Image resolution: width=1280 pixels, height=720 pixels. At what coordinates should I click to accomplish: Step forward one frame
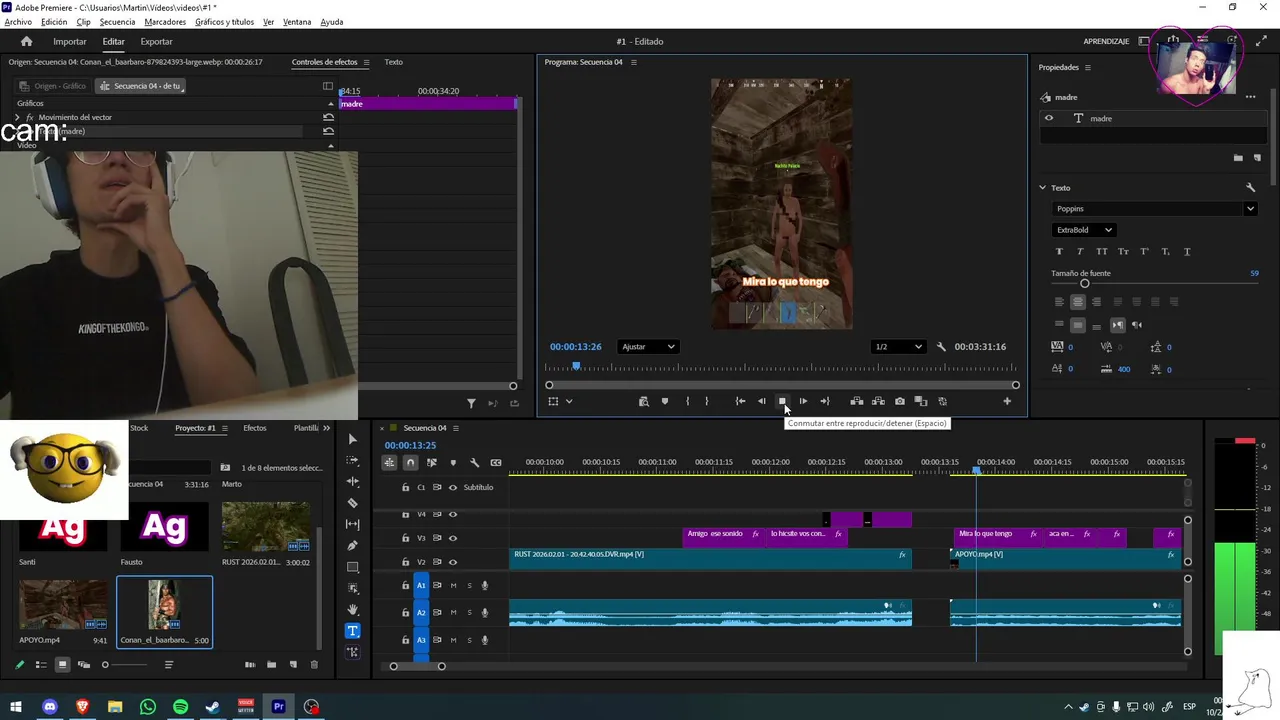(803, 402)
